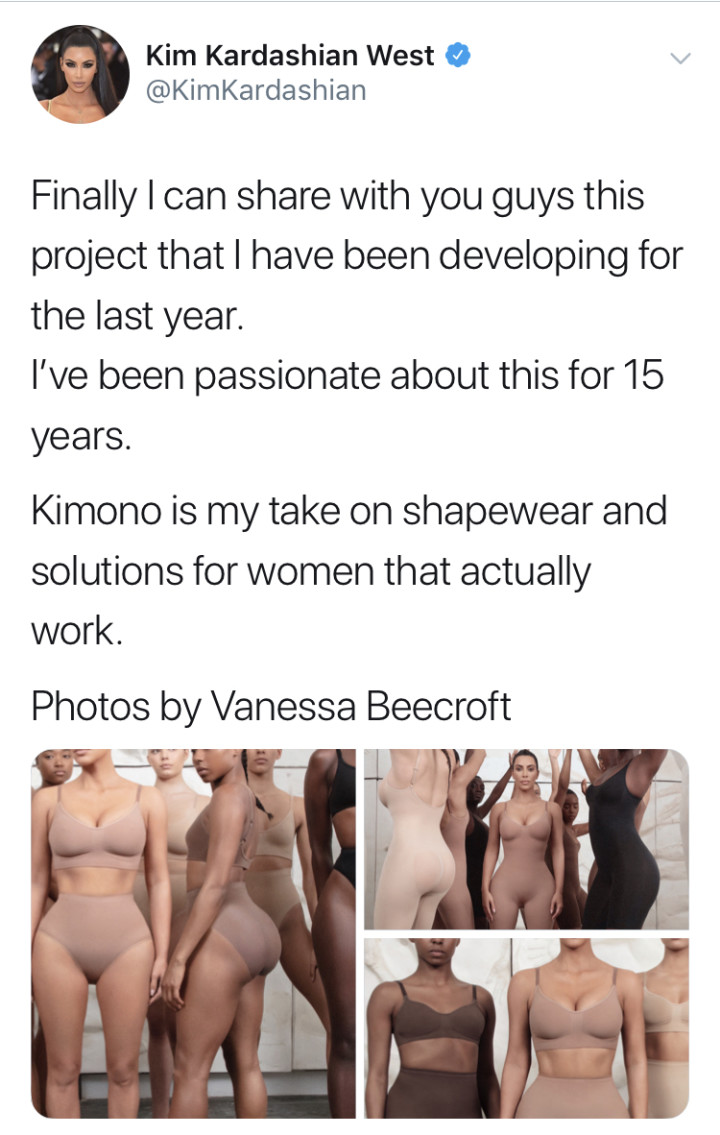The height and width of the screenshot is (1135, 720).
Task: Open the top-right bodysuit group photo
Action: click(526, 840)
